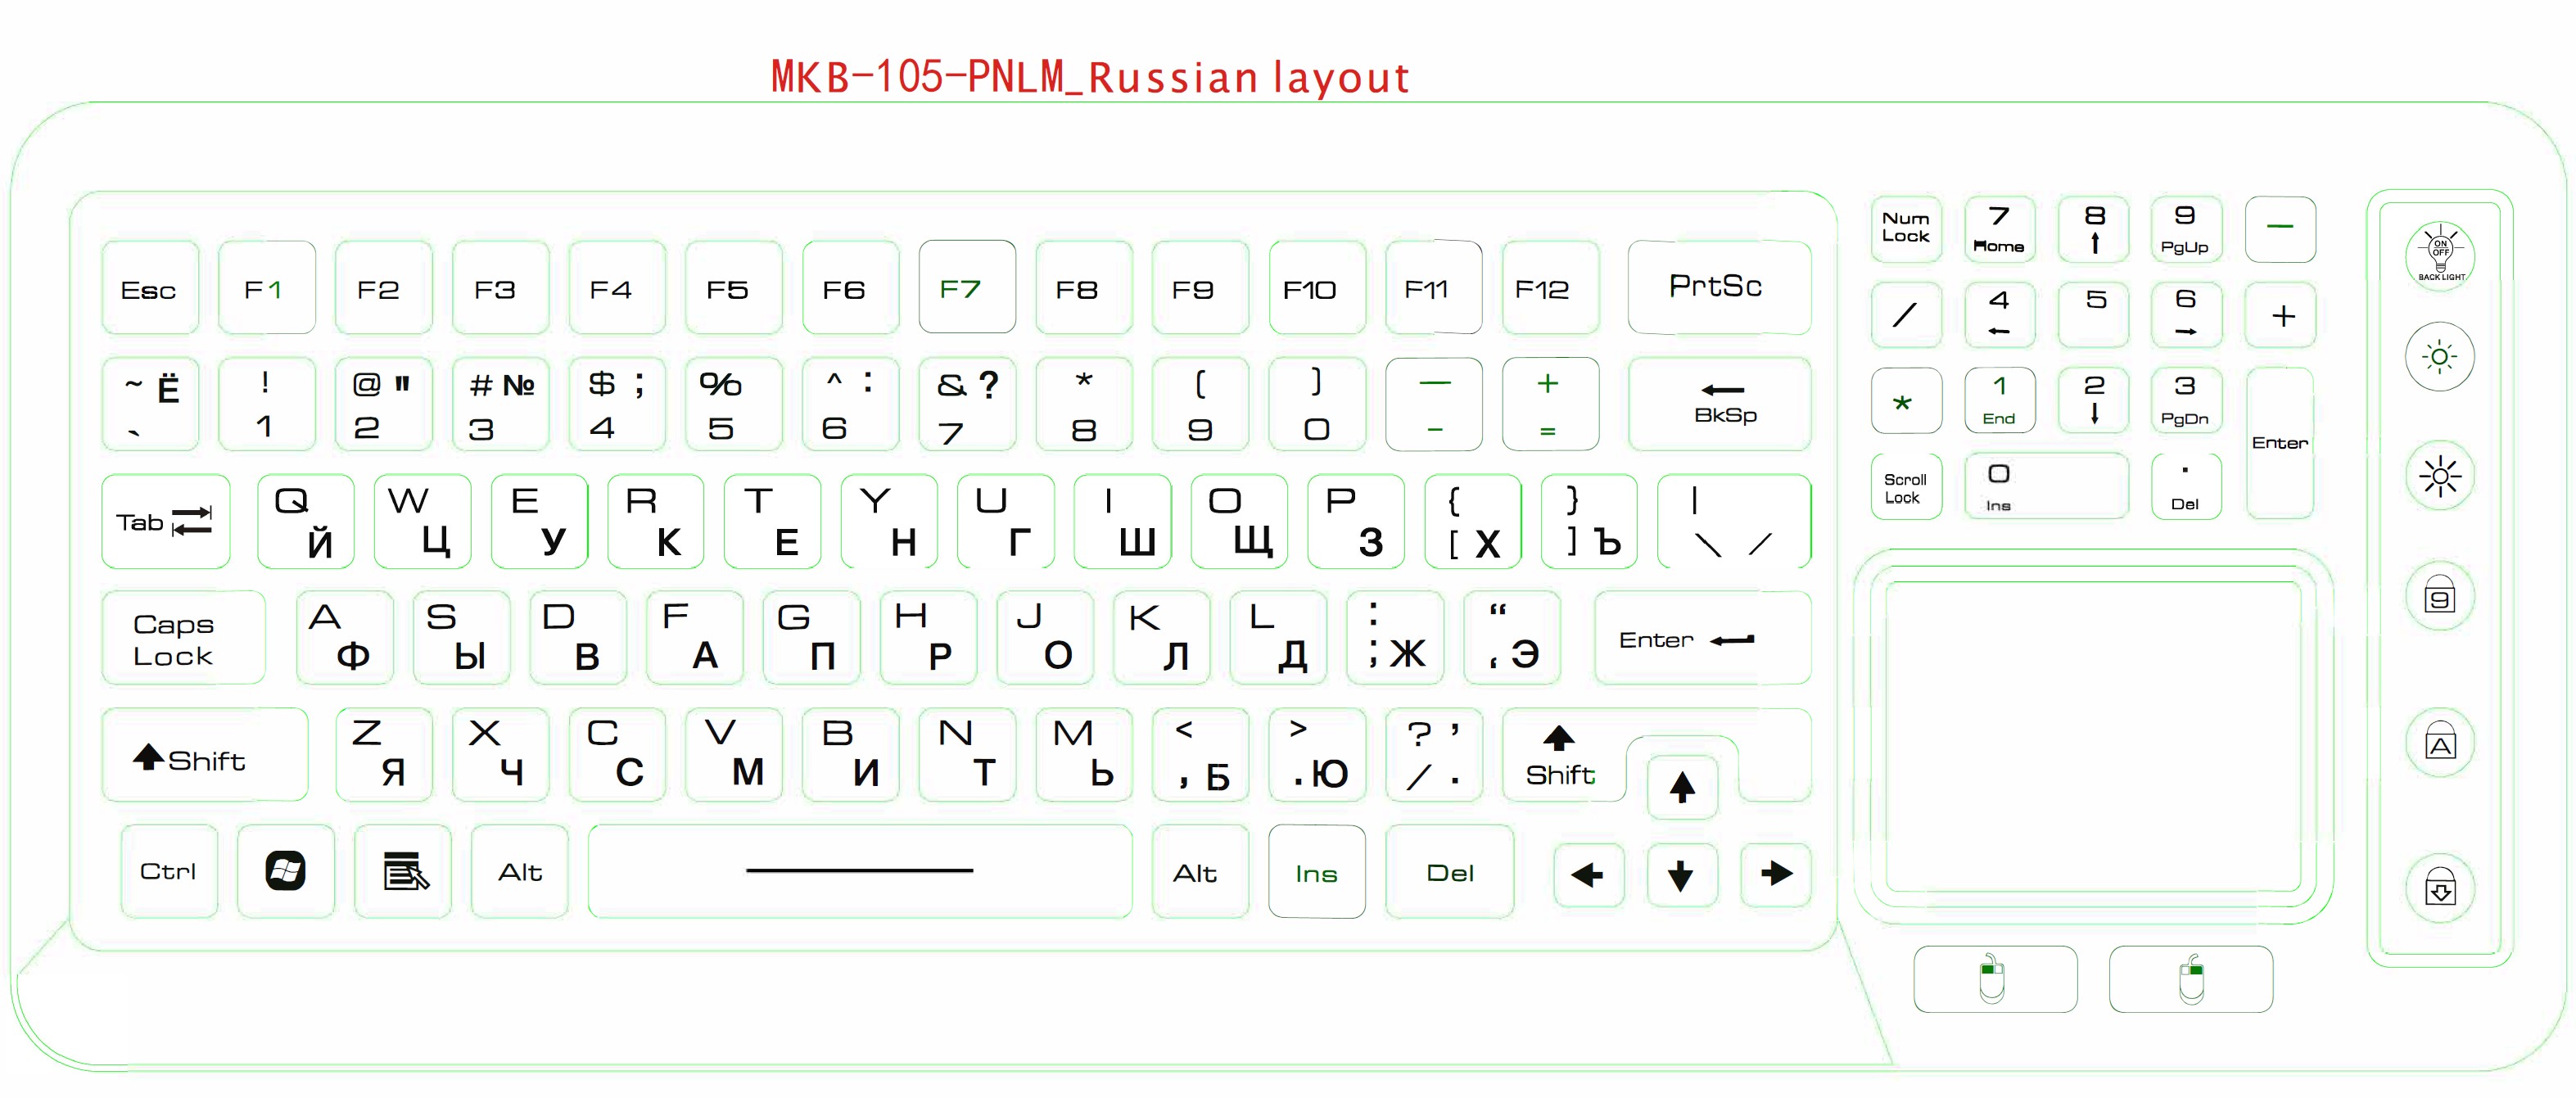Click inside the touchpad area
The image size is (2576, 1098).
pyautogui.click(x=2093, y=735)
